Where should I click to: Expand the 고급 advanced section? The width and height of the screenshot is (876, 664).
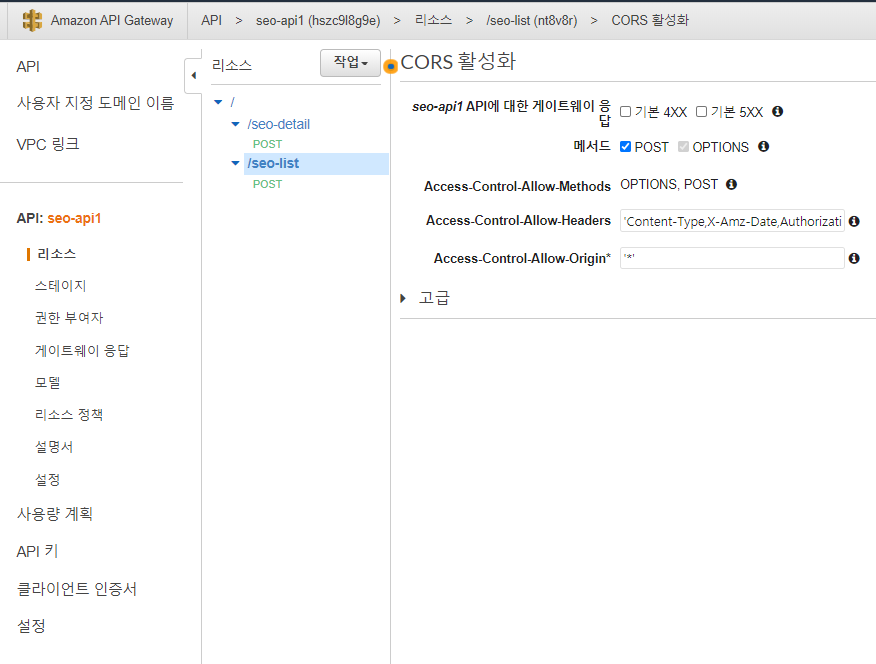point(403,298)
